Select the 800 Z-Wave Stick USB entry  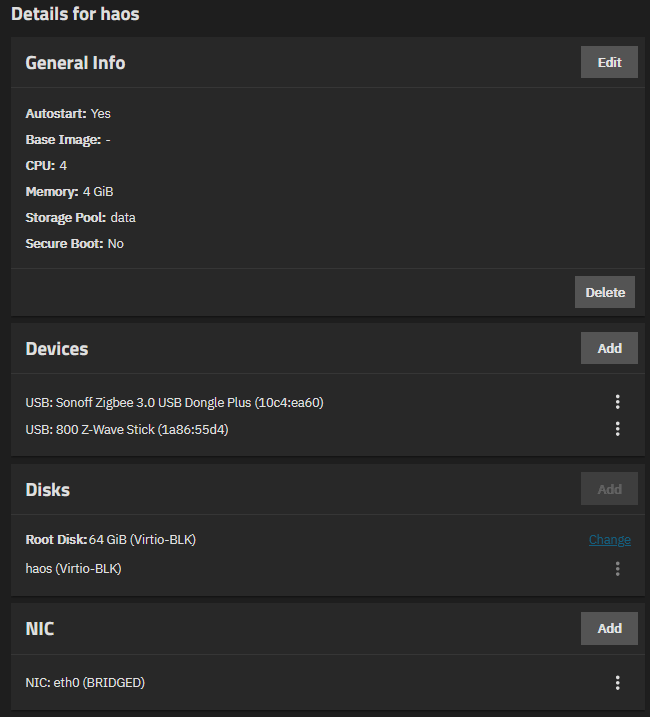[127, 429]
